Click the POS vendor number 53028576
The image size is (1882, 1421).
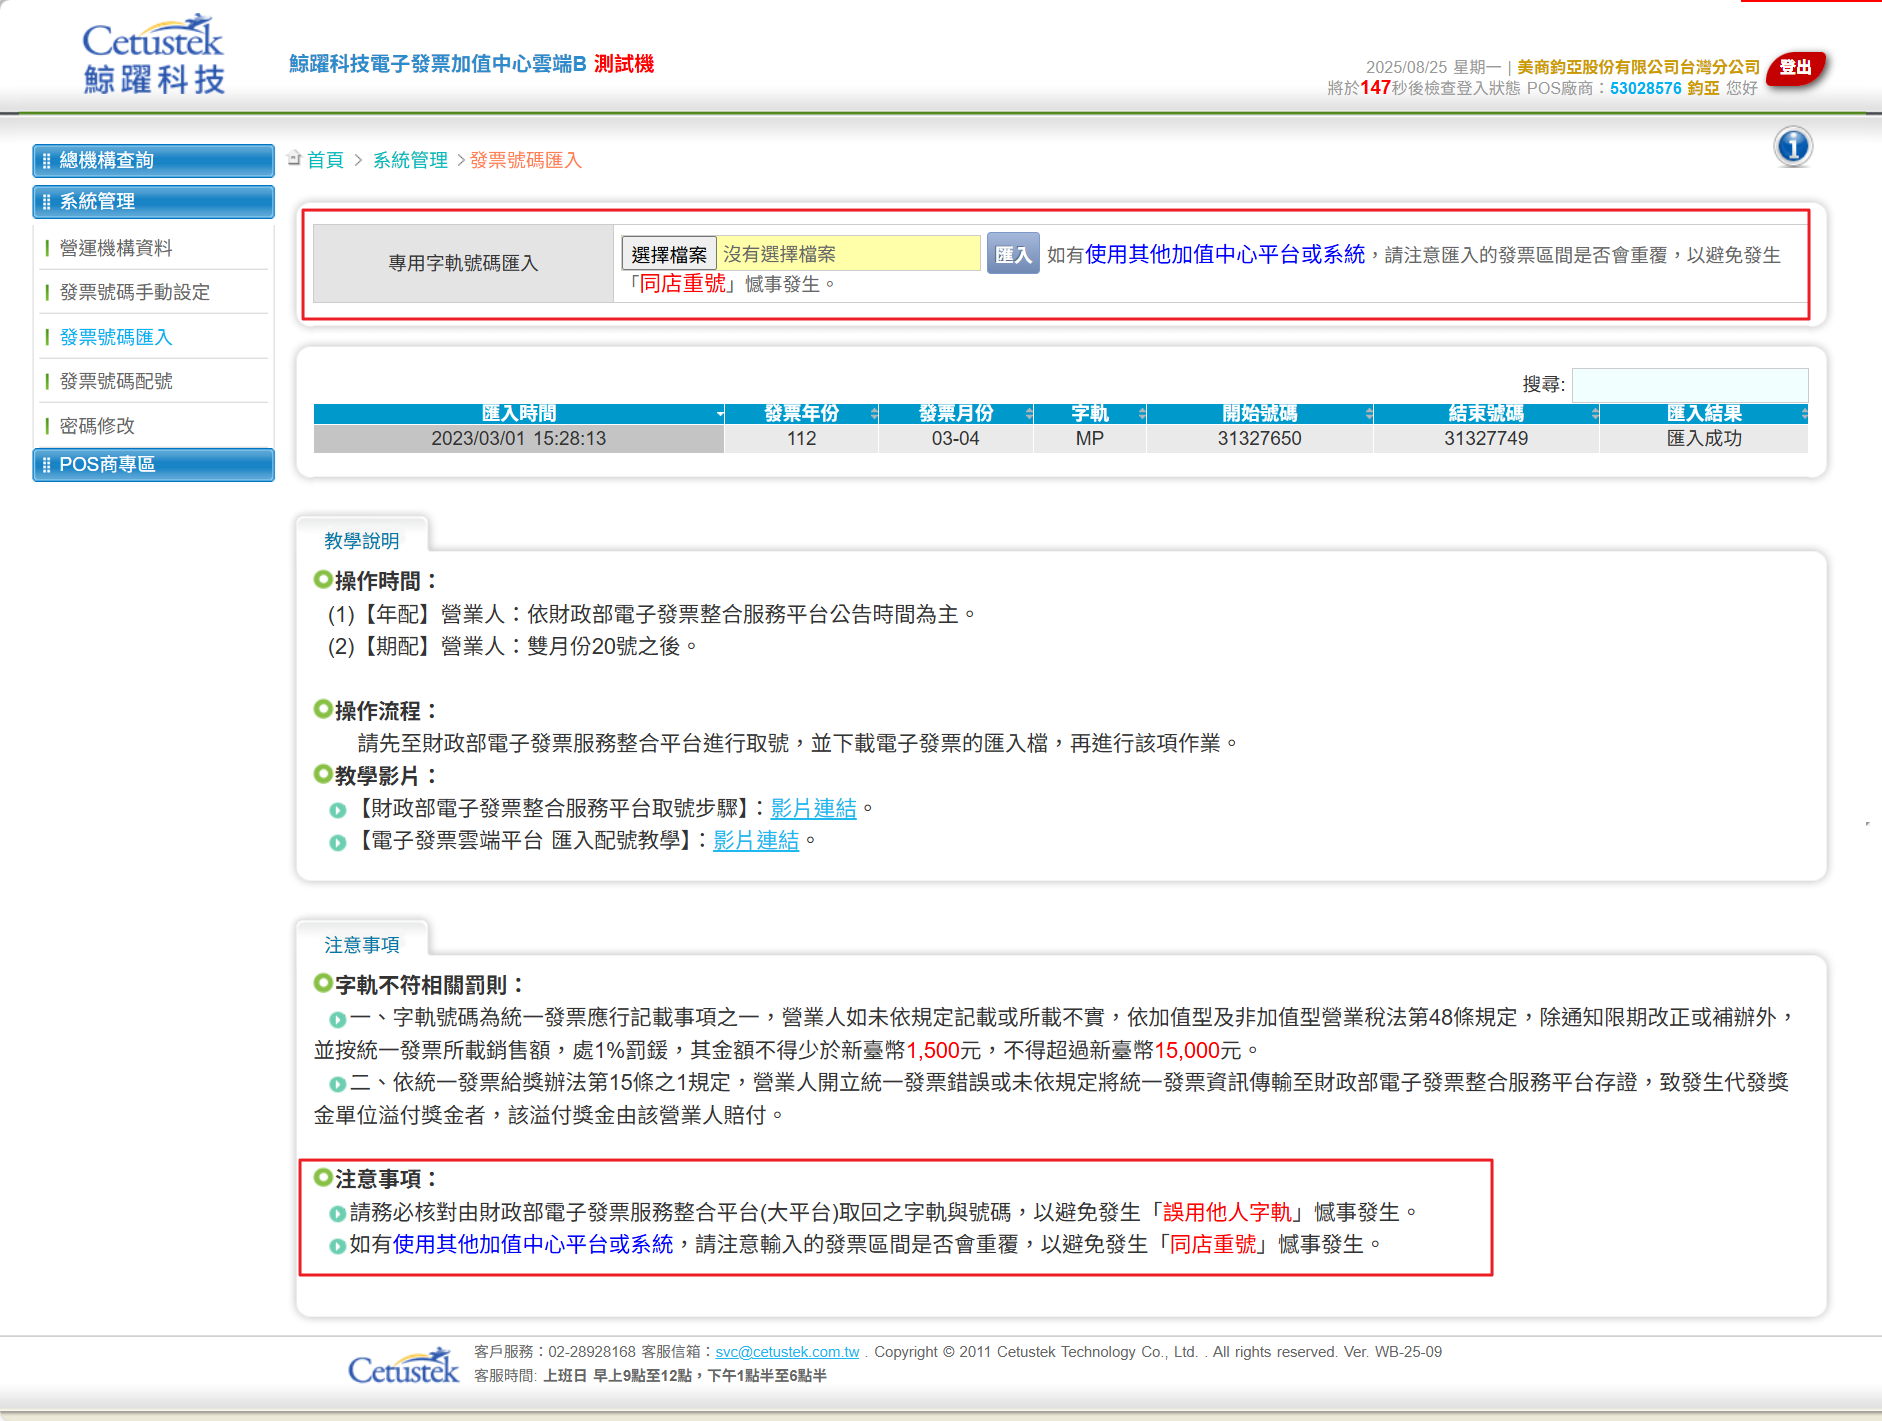[1645, 88]
